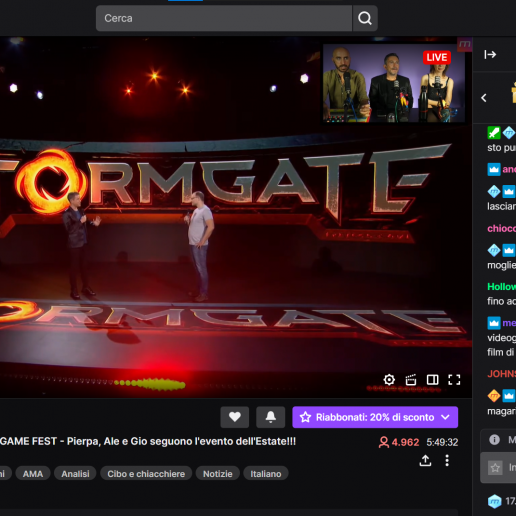Click the search magnifier button
The image size is (516, 516).
(365, 18)
